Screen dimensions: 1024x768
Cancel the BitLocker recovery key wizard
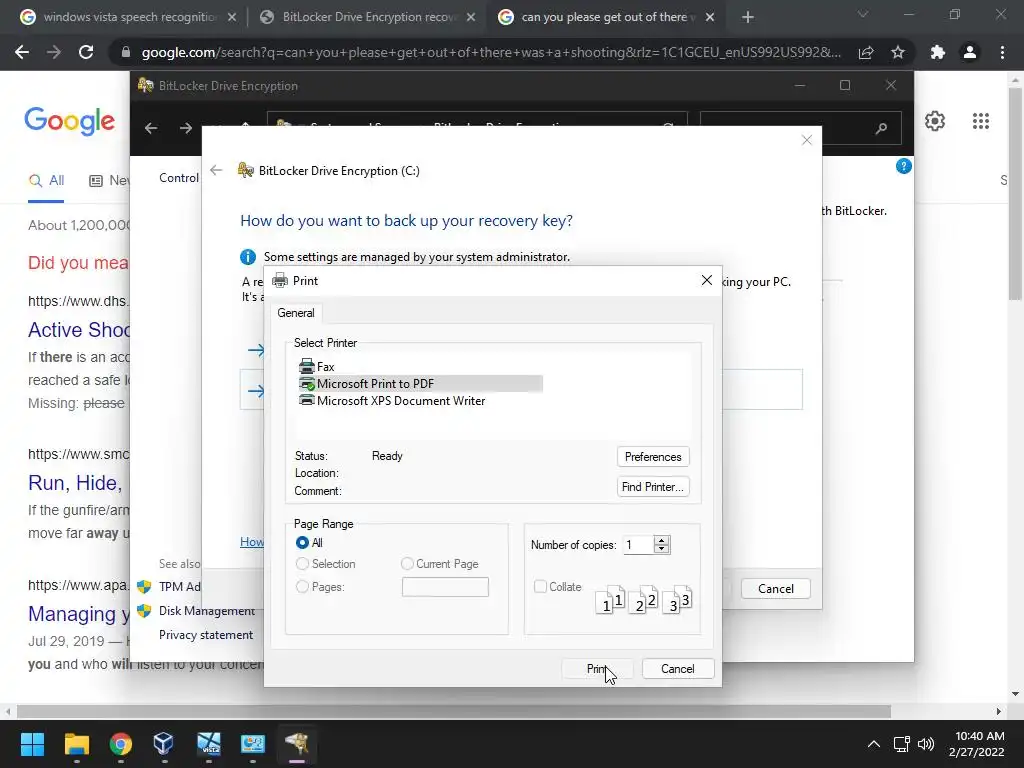coord(776,588)
